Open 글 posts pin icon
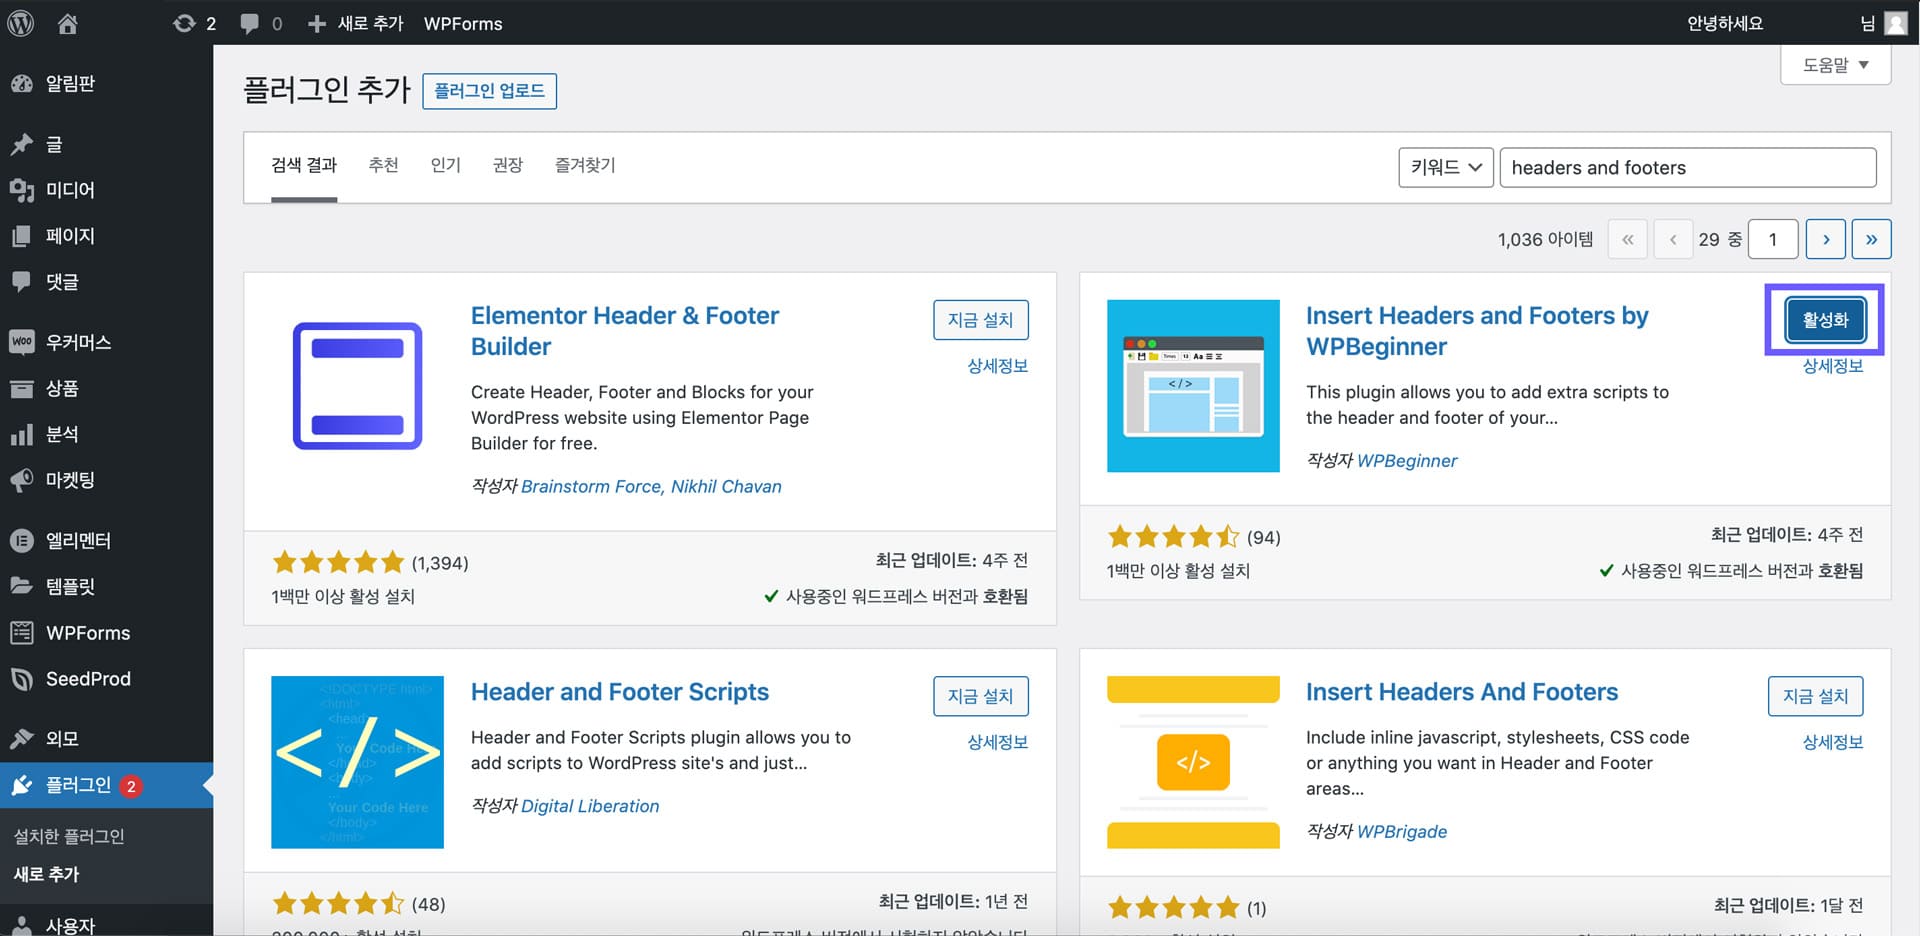This screenshot has height=936, width=1920. click(22, 144)
